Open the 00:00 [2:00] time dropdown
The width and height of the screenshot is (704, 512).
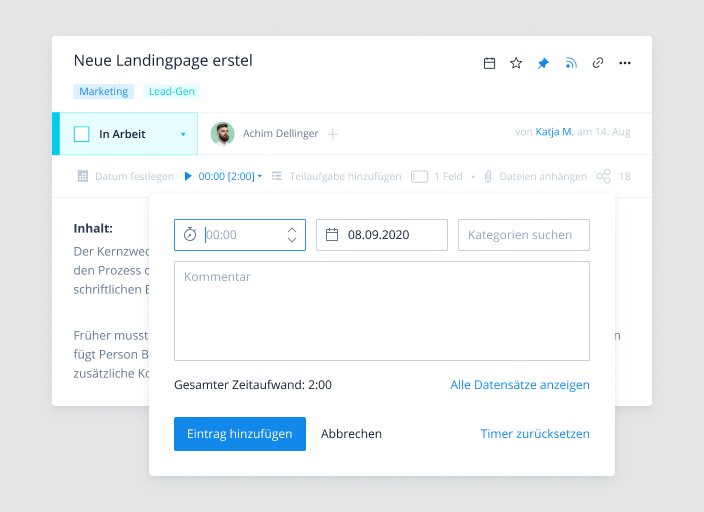pyautogui.click(x=230, y=176)
